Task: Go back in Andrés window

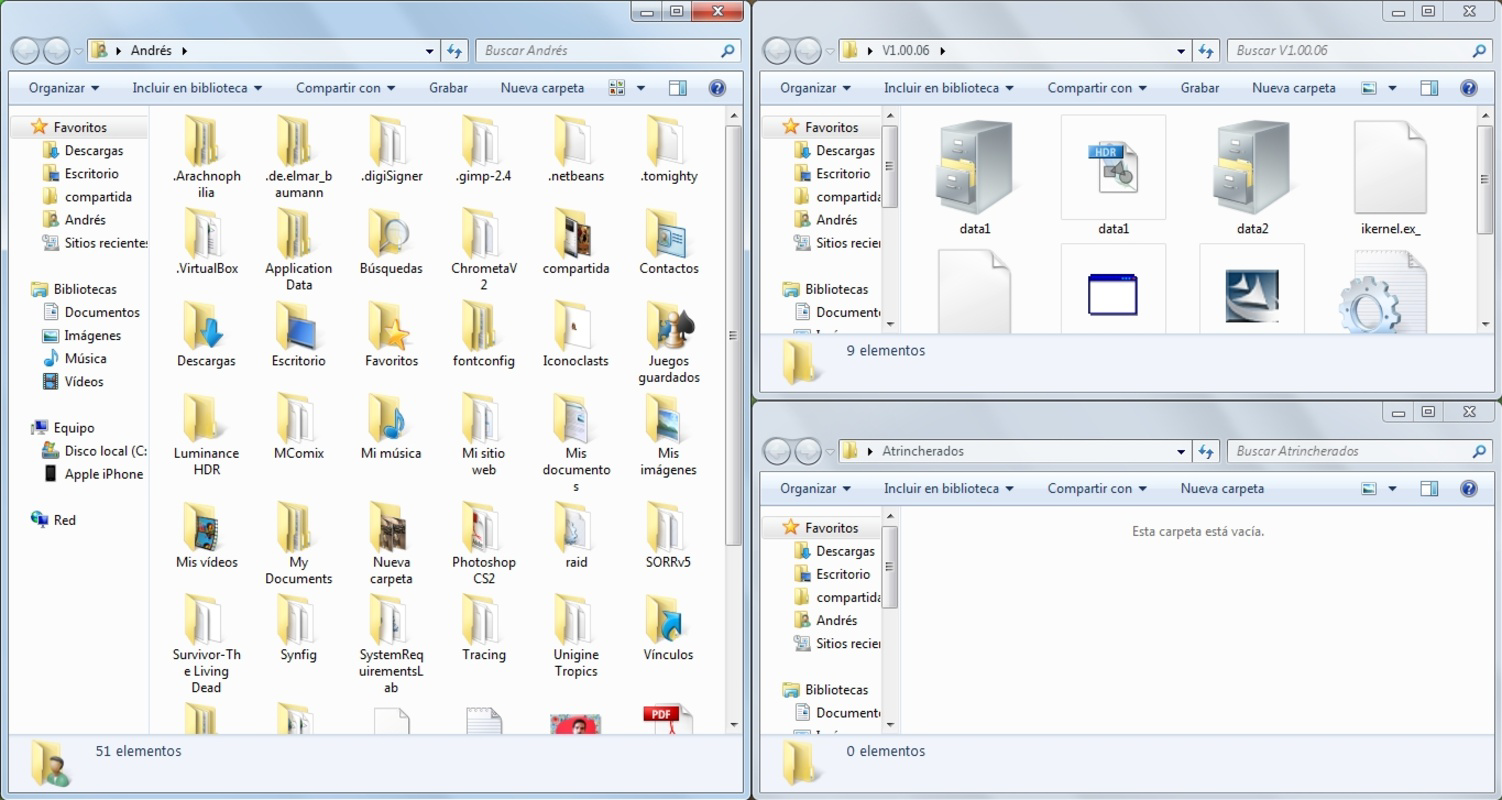Action: (27, 50)
